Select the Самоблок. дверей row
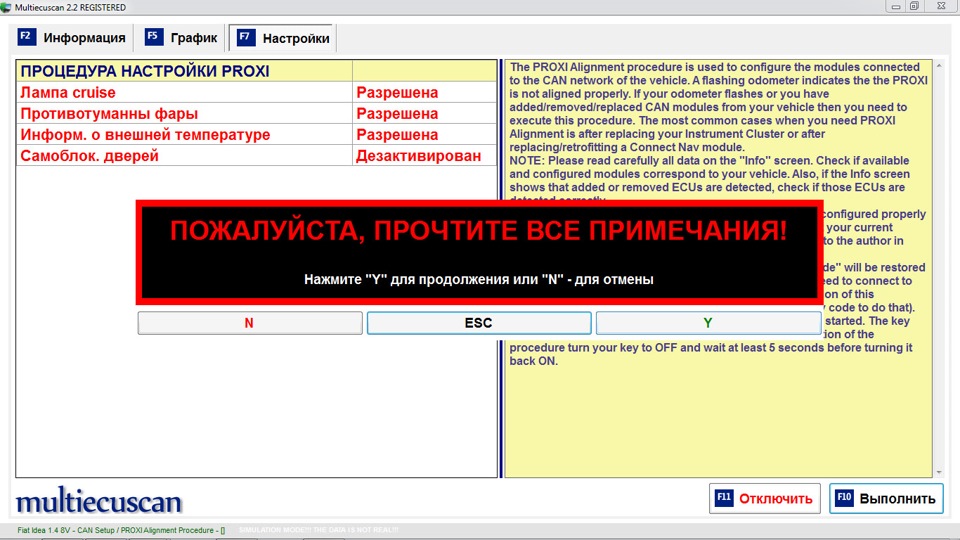Screen dimensions: 960x540 tap(256, 156)
